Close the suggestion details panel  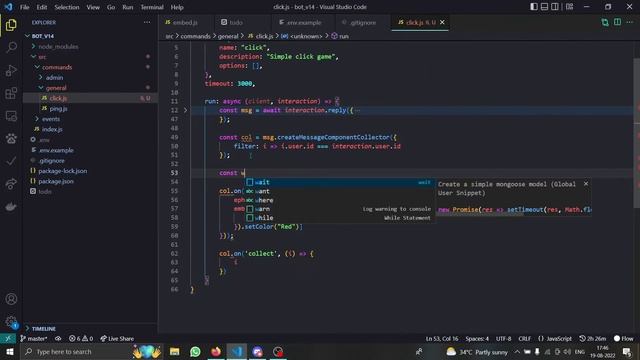pos(586,184)
